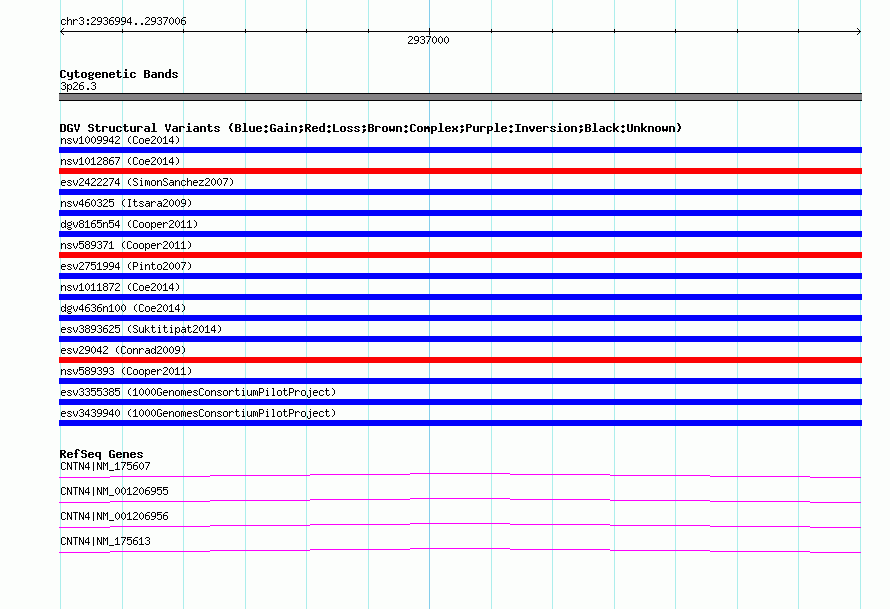The image size is (890, 609).
Task: Click blue bar under esv3439940
Action: pos(460,423)
